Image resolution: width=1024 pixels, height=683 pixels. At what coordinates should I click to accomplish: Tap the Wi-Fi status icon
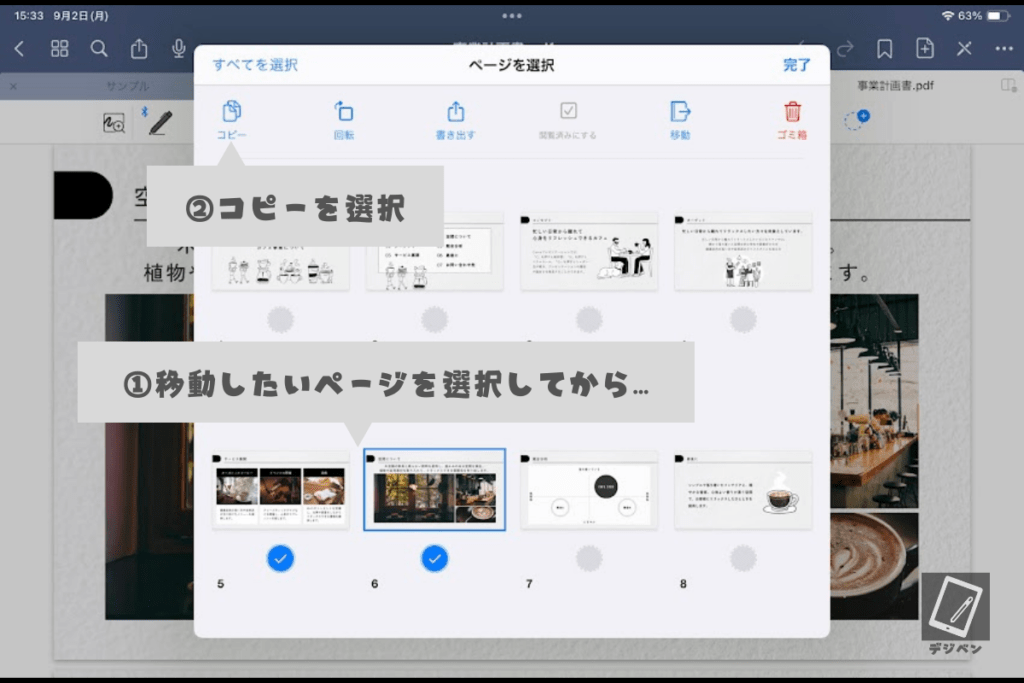[x=948, y=16]
